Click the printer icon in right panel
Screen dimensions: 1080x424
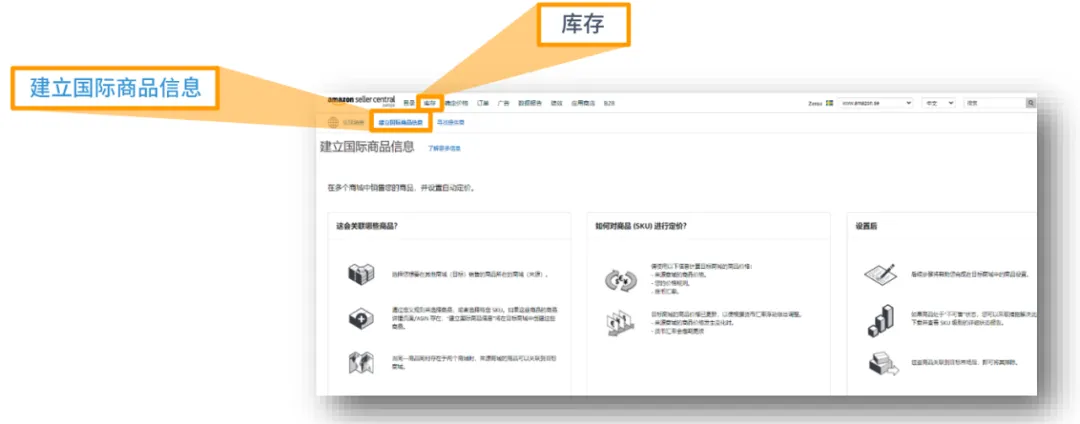(879, 364)
